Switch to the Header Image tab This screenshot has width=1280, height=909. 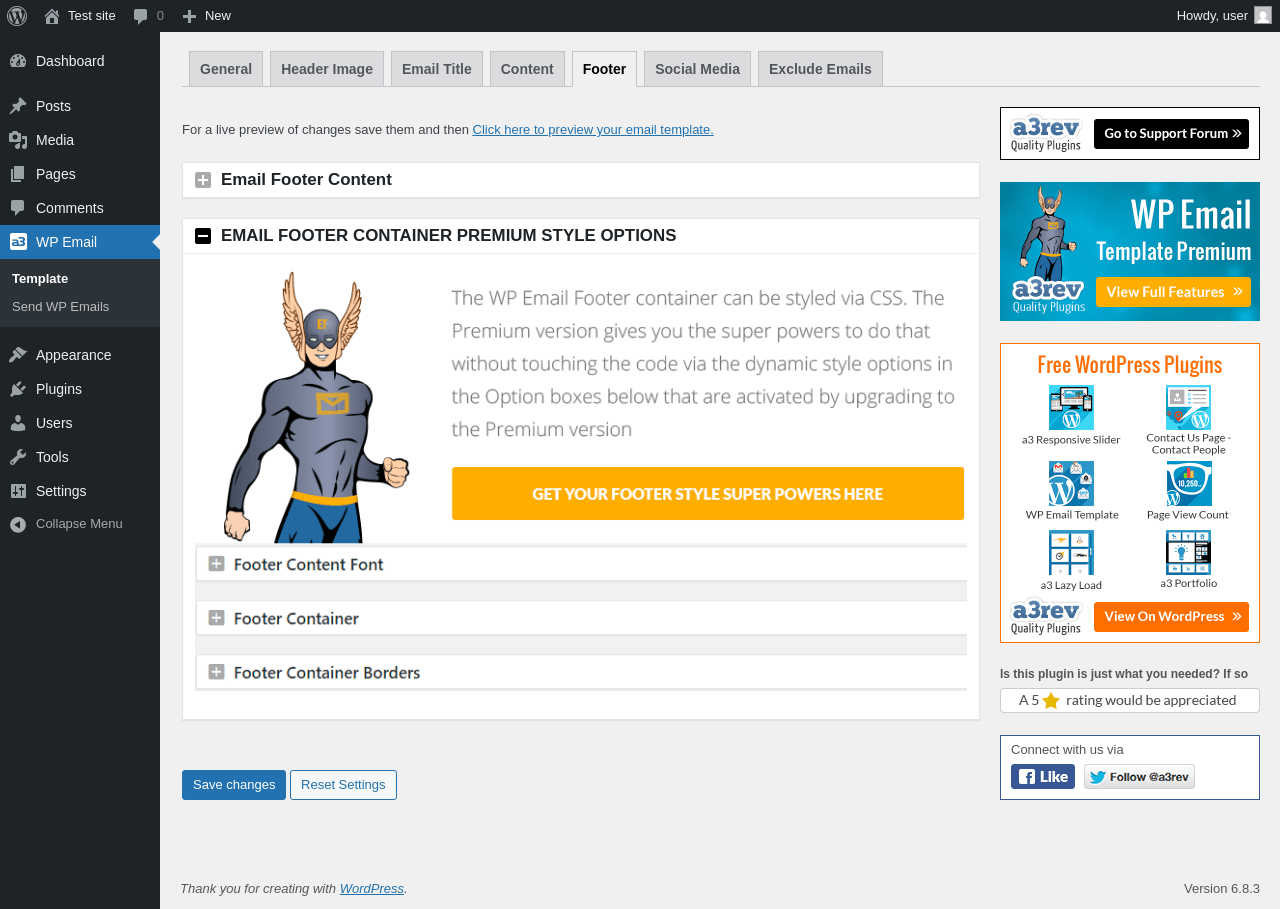point(327,69)
